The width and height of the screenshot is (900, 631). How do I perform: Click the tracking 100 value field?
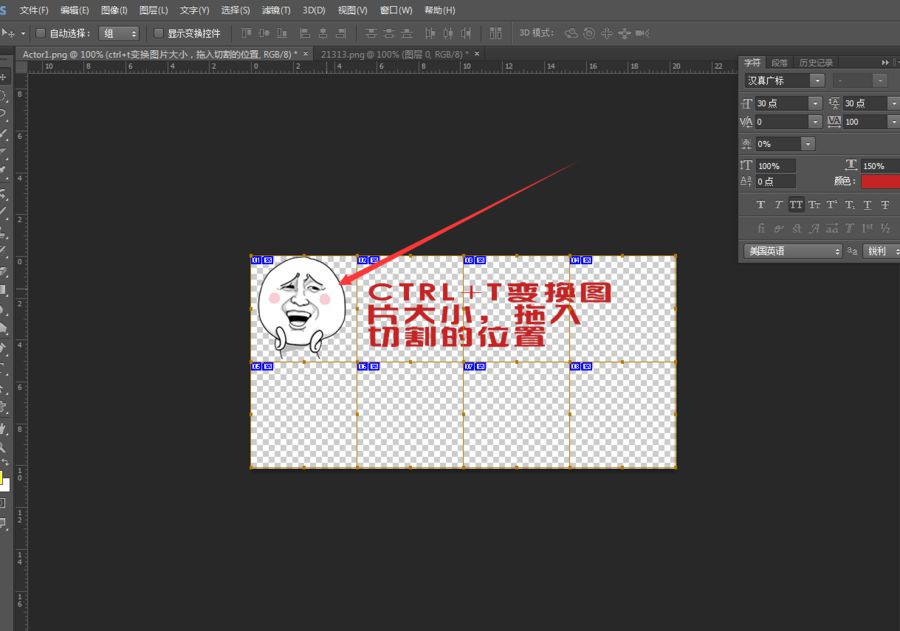point(864,122)
